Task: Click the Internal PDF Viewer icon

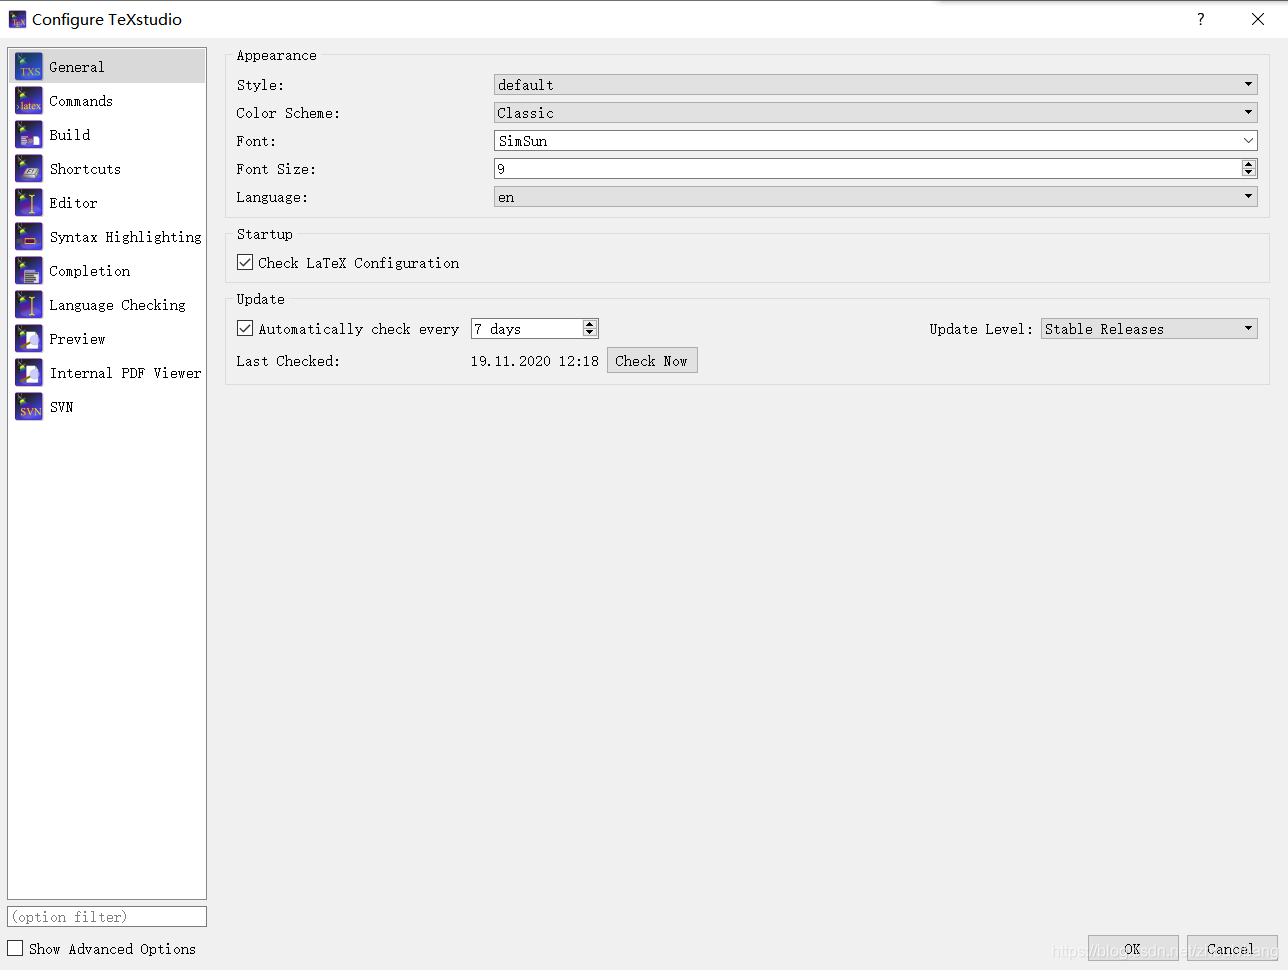Action: click(29, 373)
